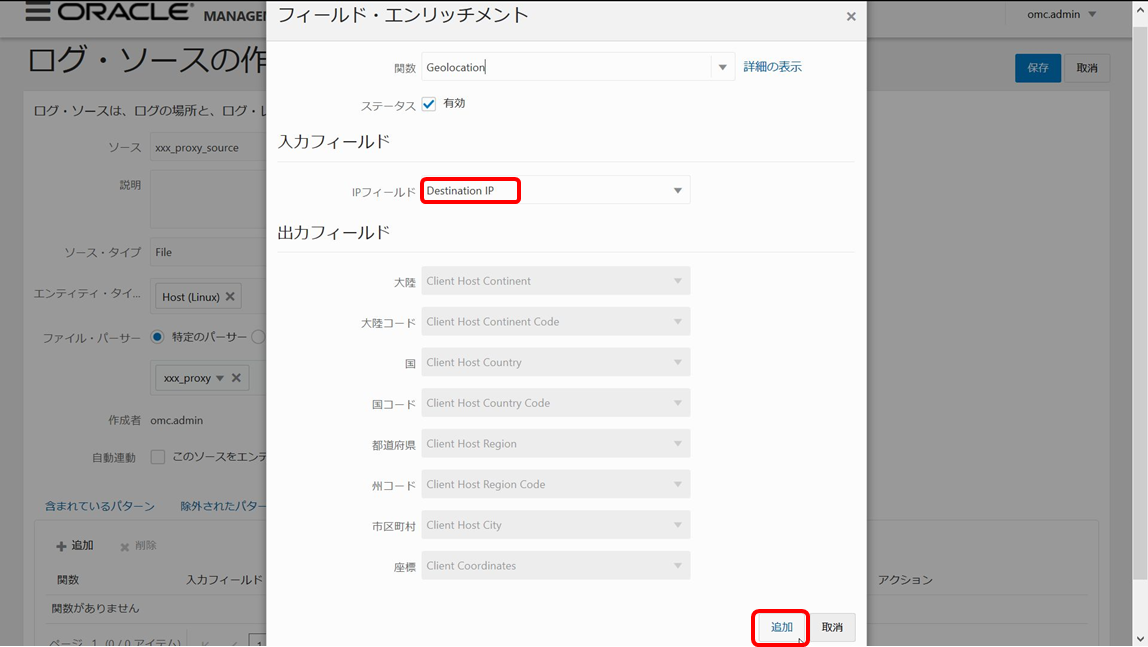The height and width of the screenshot is (647, 1148).
Task: Open the 国コード Country Code dropdown
Action: coord(556,403)
